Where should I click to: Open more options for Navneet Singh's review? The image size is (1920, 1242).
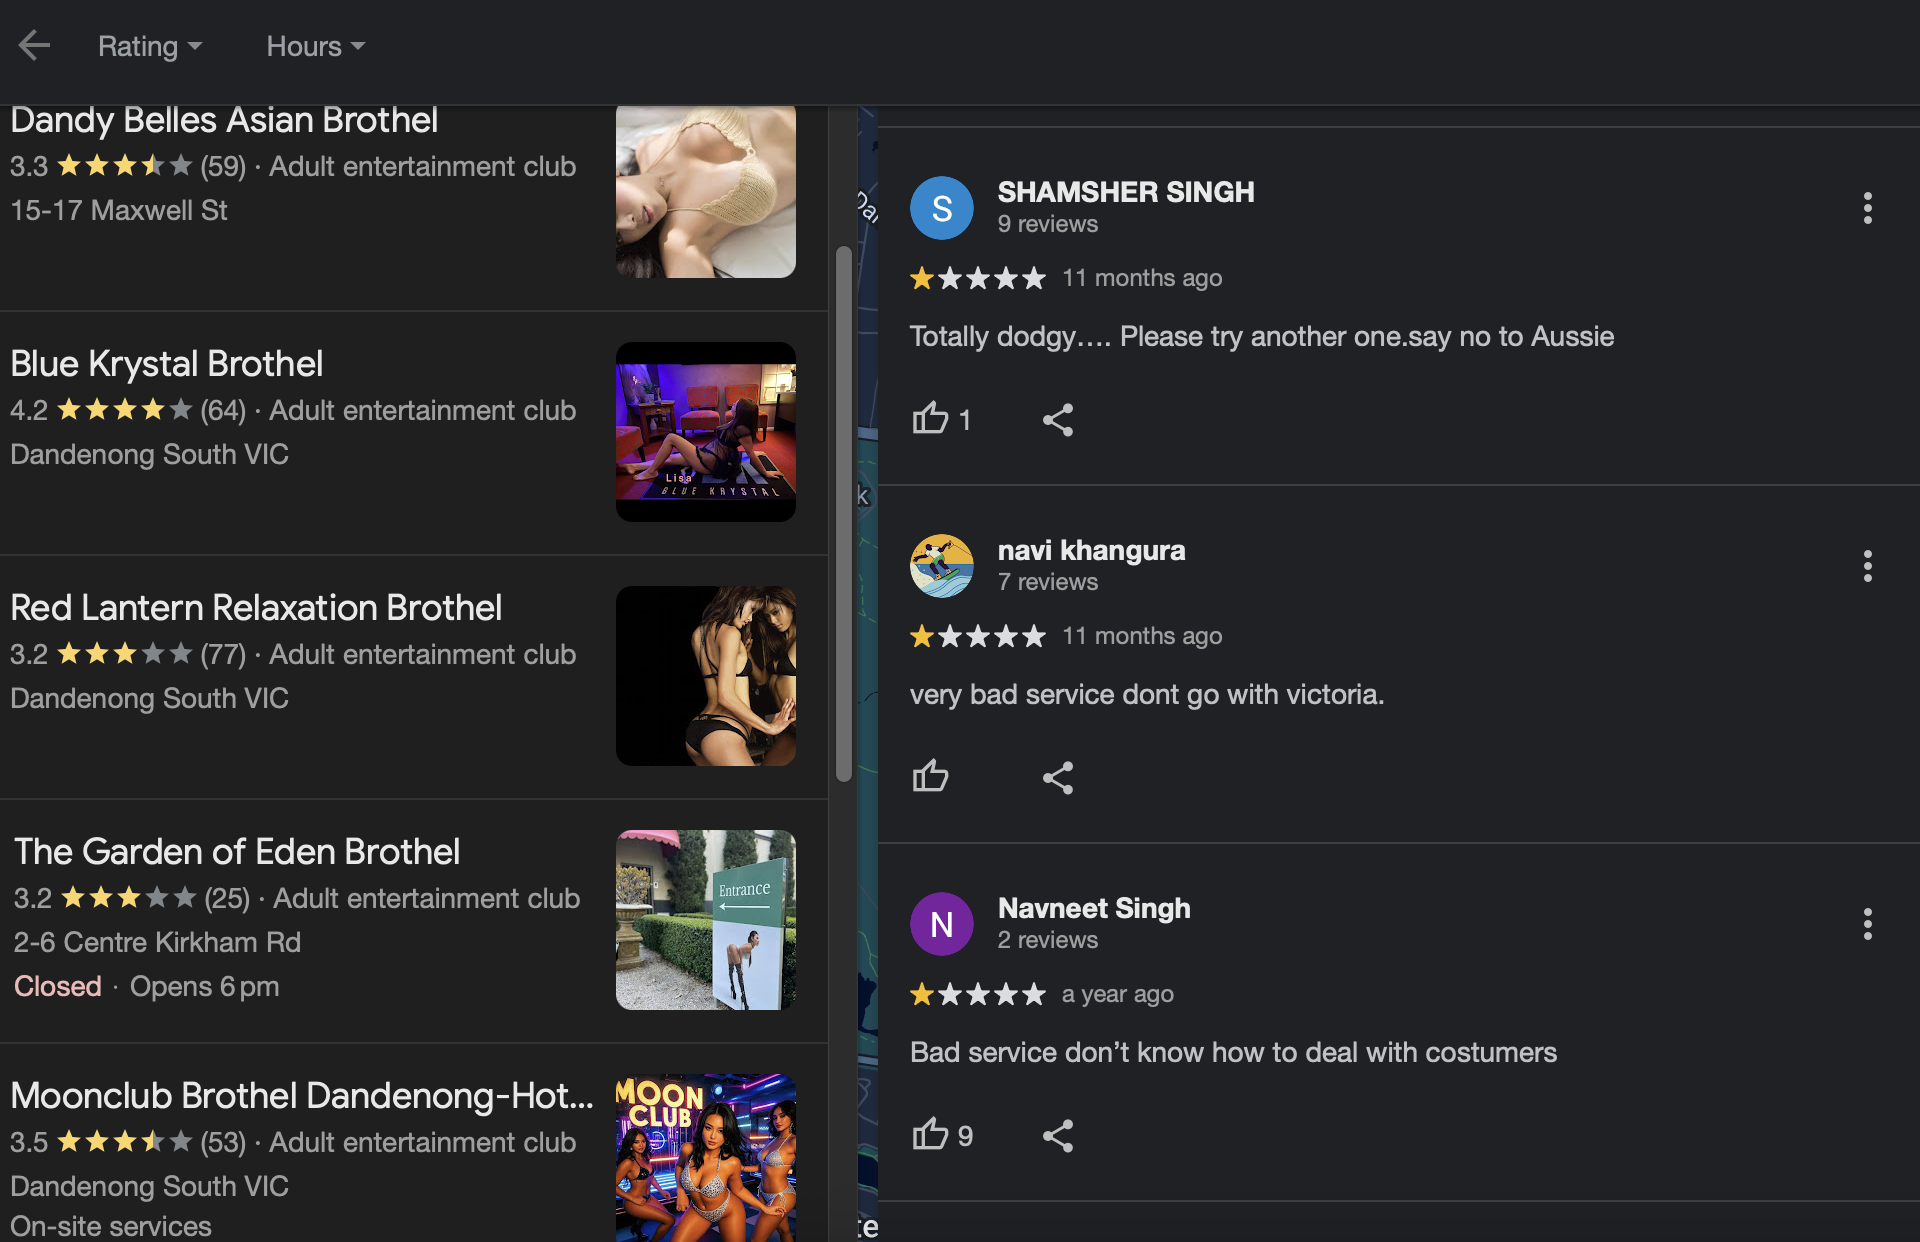[1867, 924]
